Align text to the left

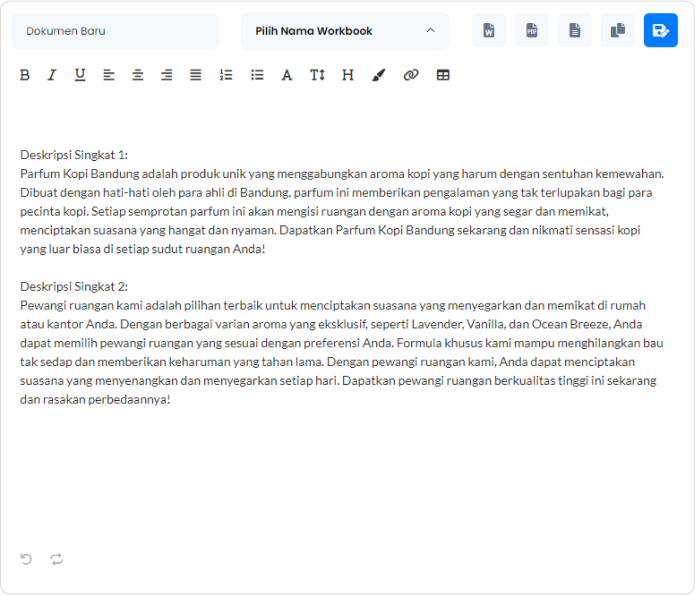tap(109, 75)
